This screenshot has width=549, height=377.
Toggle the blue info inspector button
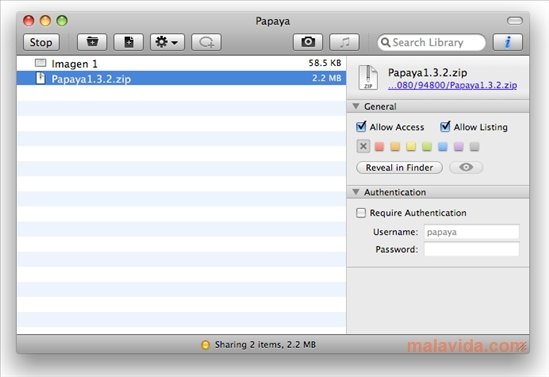pos(508,42)
